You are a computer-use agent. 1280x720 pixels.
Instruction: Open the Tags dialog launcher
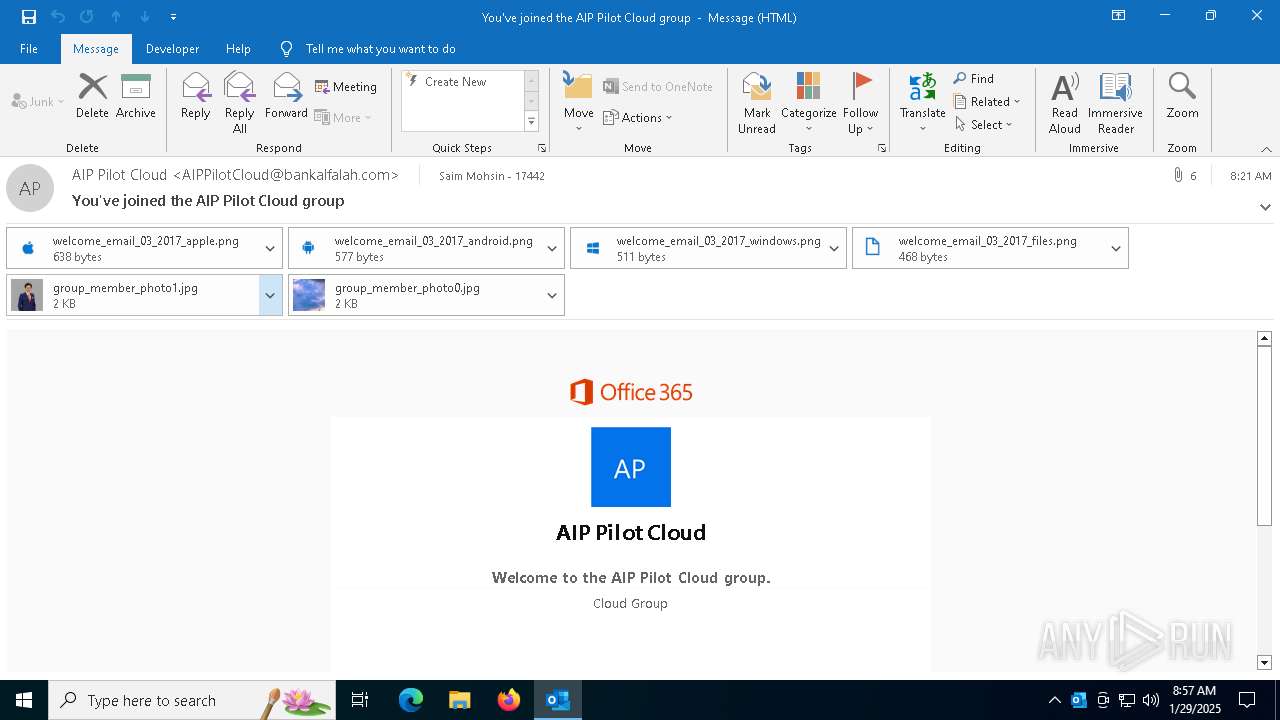click(x=882, y=148)
